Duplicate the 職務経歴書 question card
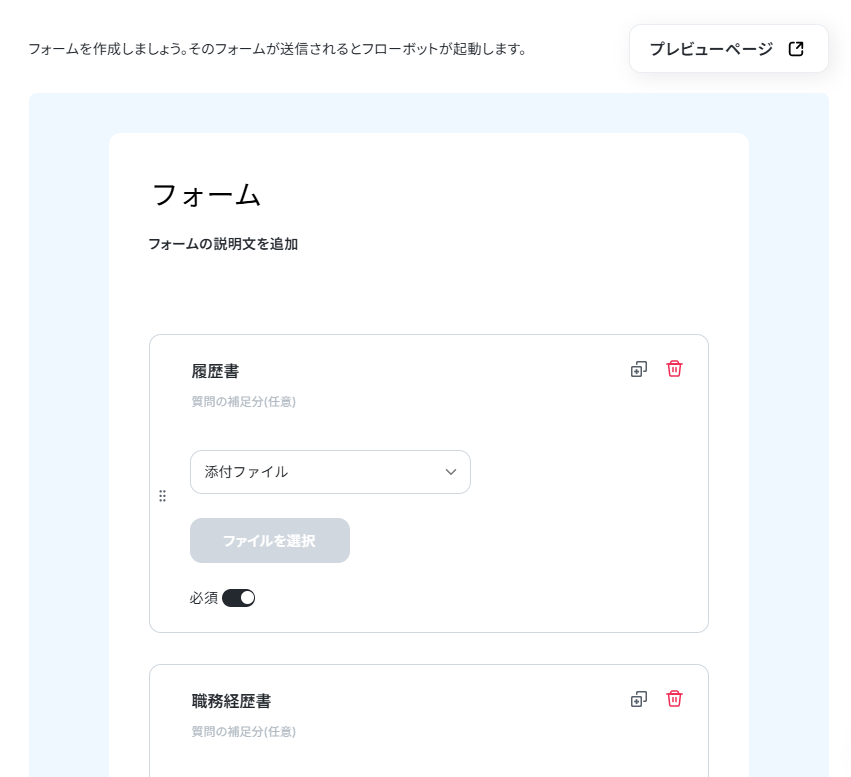 pyautogui.click(x=639, y=699)
